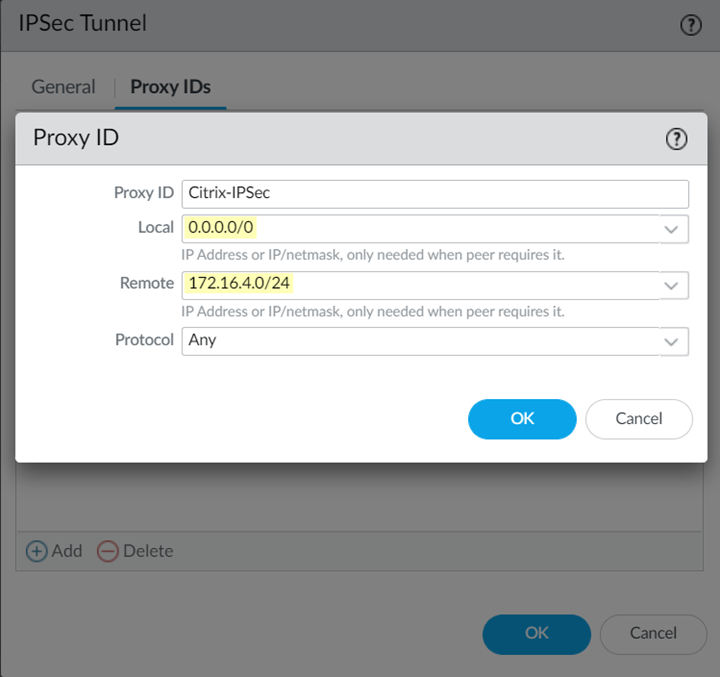Screen dimensions: 720x677
Task: Click the Proxy ID dialog help icon
Action: click(677, 139)
